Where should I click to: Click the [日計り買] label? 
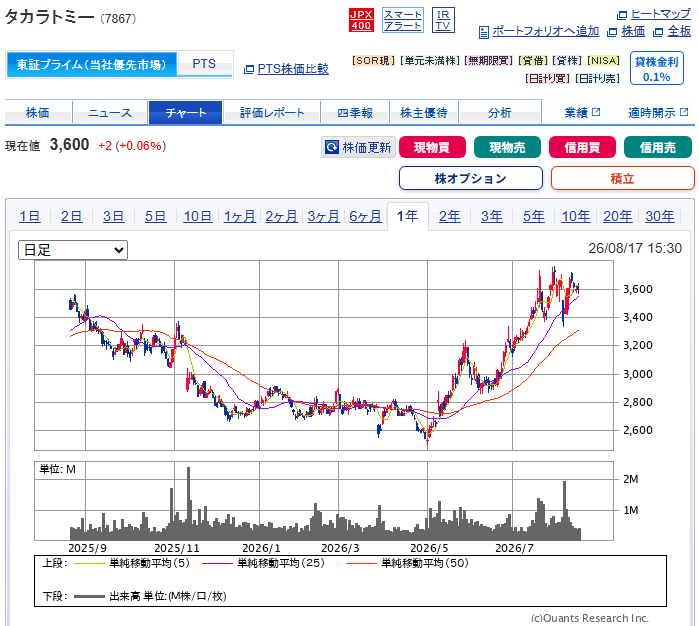(x=547, y=78)
